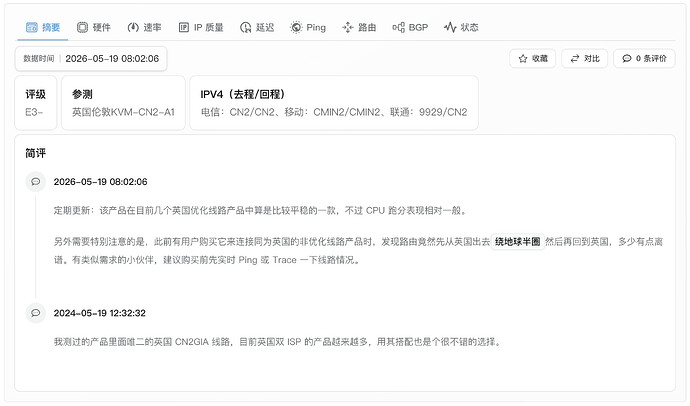This screenshot has width=690, height=406.
Task: Click the BGP network icon
Action: (x=398, y=27)
